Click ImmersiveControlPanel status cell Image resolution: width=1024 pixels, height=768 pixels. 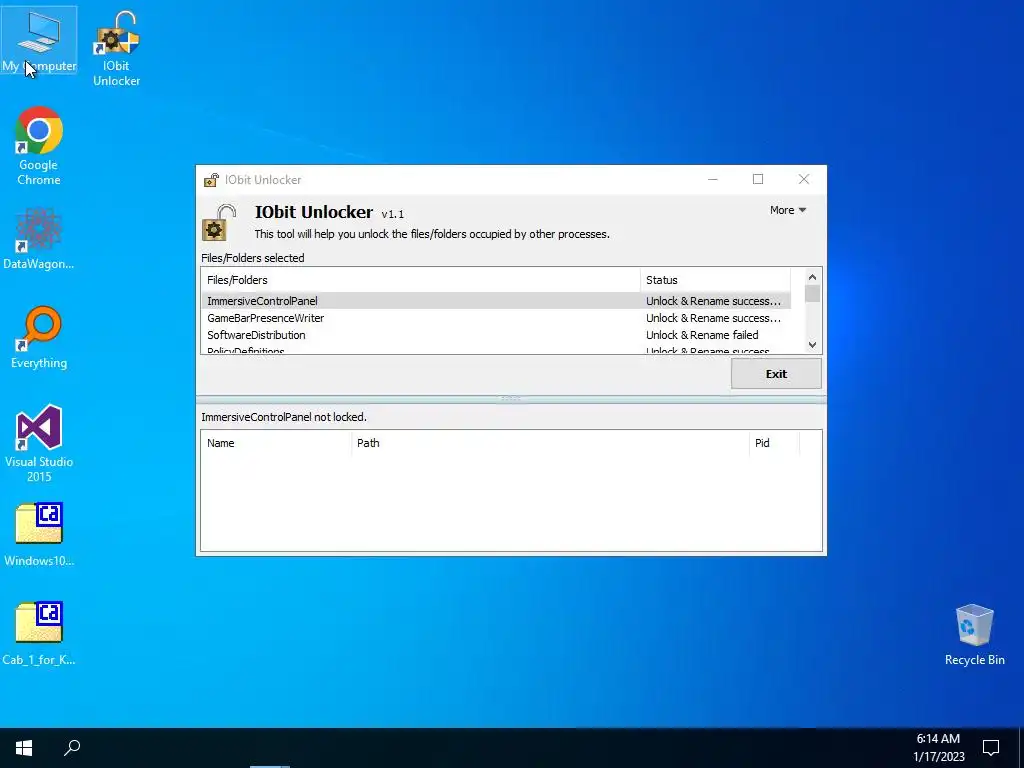click(713, 301)
